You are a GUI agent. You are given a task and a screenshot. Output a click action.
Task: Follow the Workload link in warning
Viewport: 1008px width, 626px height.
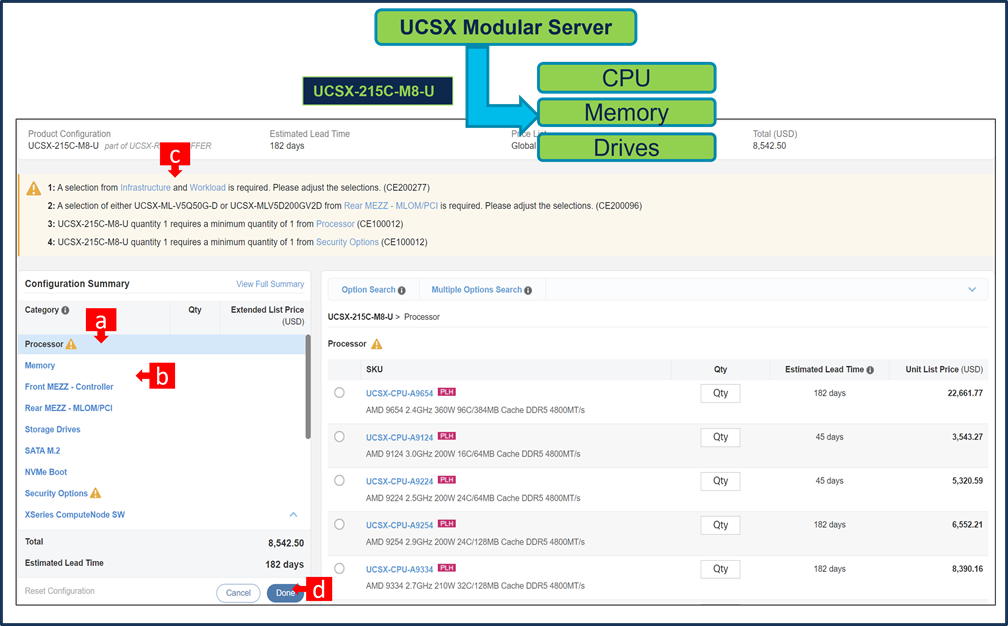(x=208, y=188)
